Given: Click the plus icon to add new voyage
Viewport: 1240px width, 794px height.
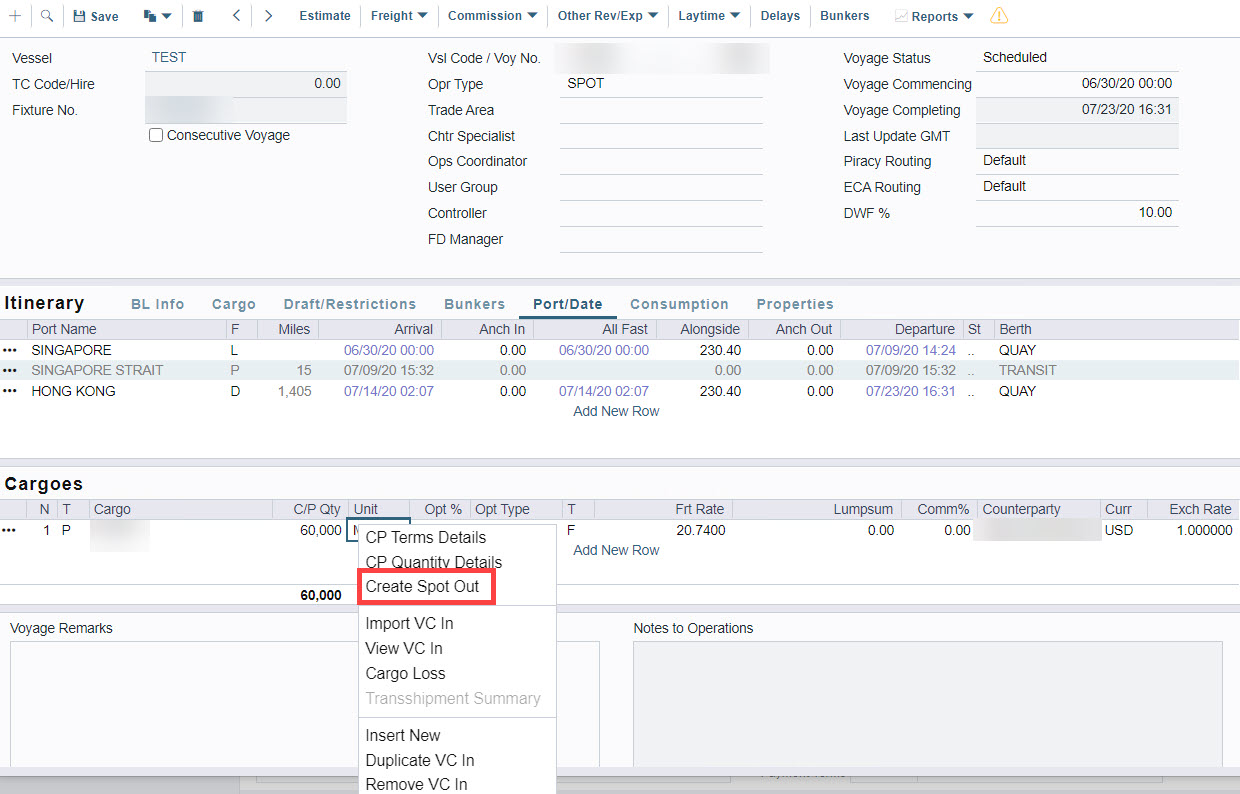Looking at the screenshot, I should (15, 16).
